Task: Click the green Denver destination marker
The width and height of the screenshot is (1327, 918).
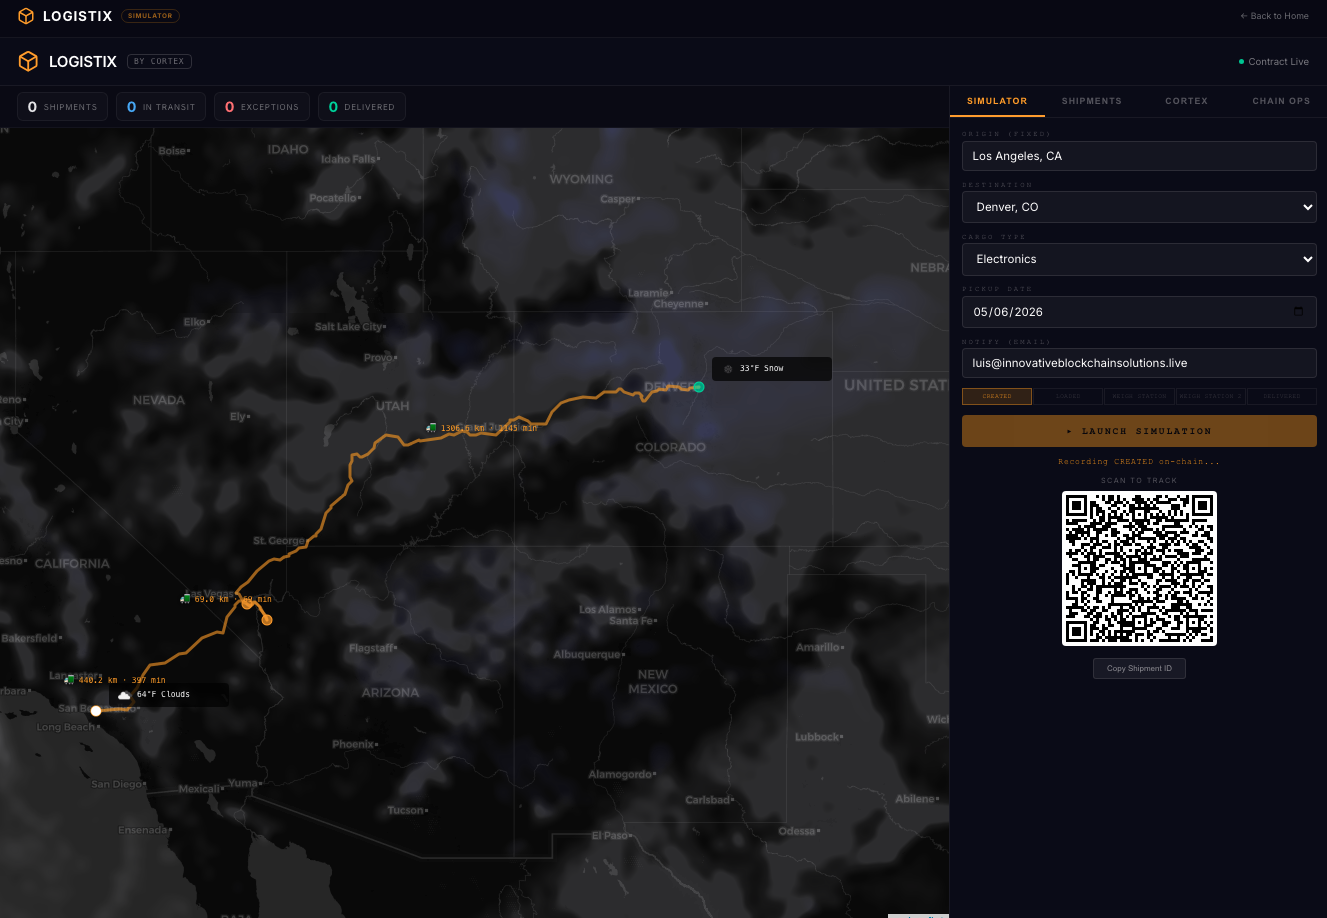Action: coord(699,387)
